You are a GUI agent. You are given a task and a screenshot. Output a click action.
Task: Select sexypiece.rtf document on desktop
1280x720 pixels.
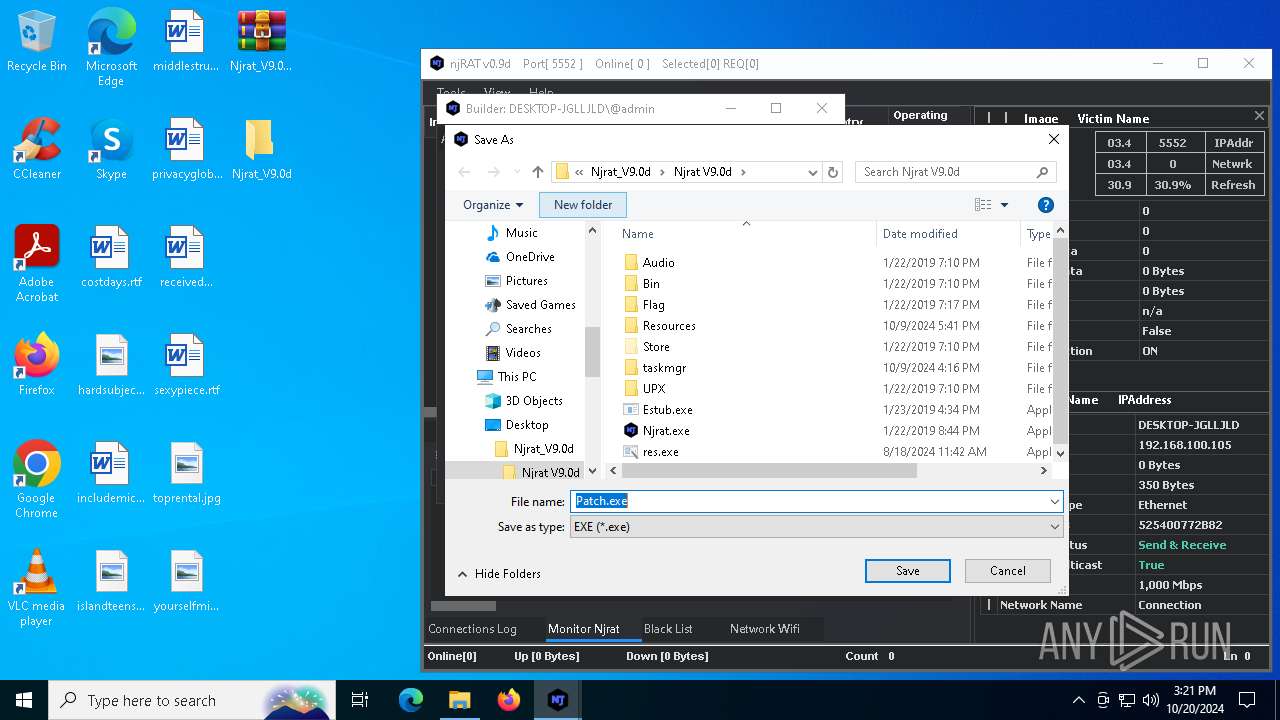187,366
